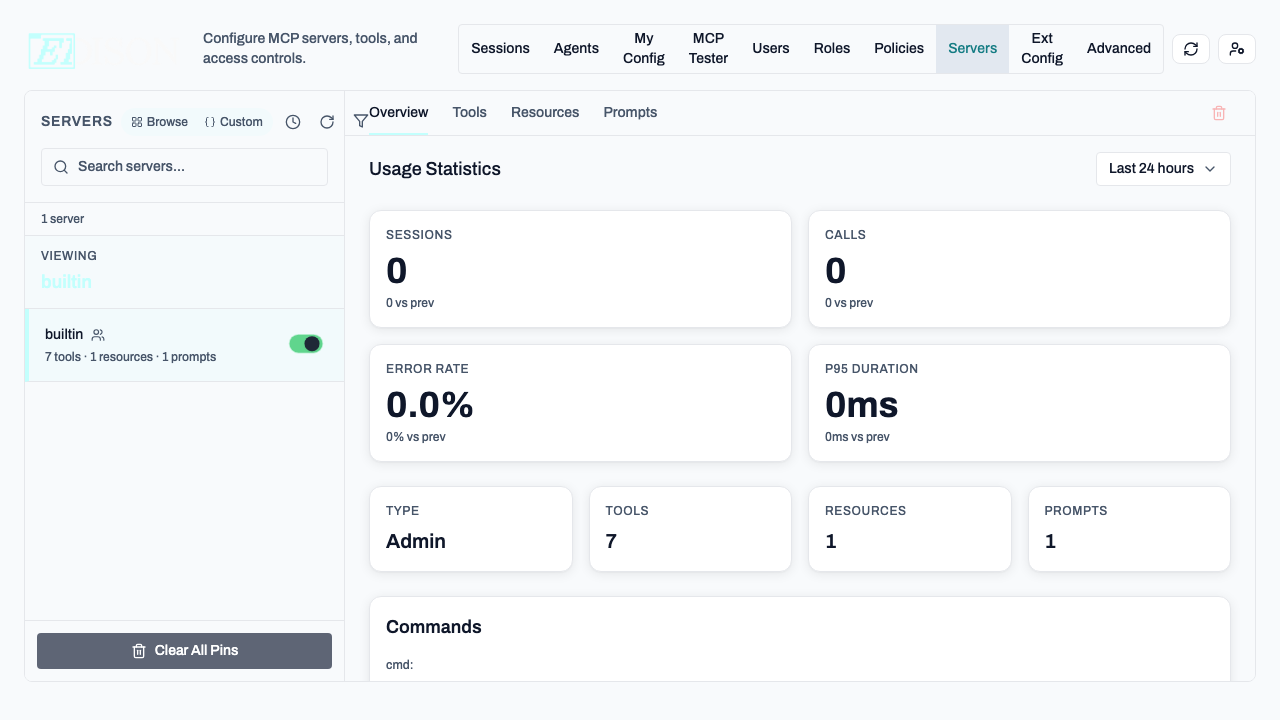
Task: Switch to Custom server mode
Action: (x=234, y=122)
